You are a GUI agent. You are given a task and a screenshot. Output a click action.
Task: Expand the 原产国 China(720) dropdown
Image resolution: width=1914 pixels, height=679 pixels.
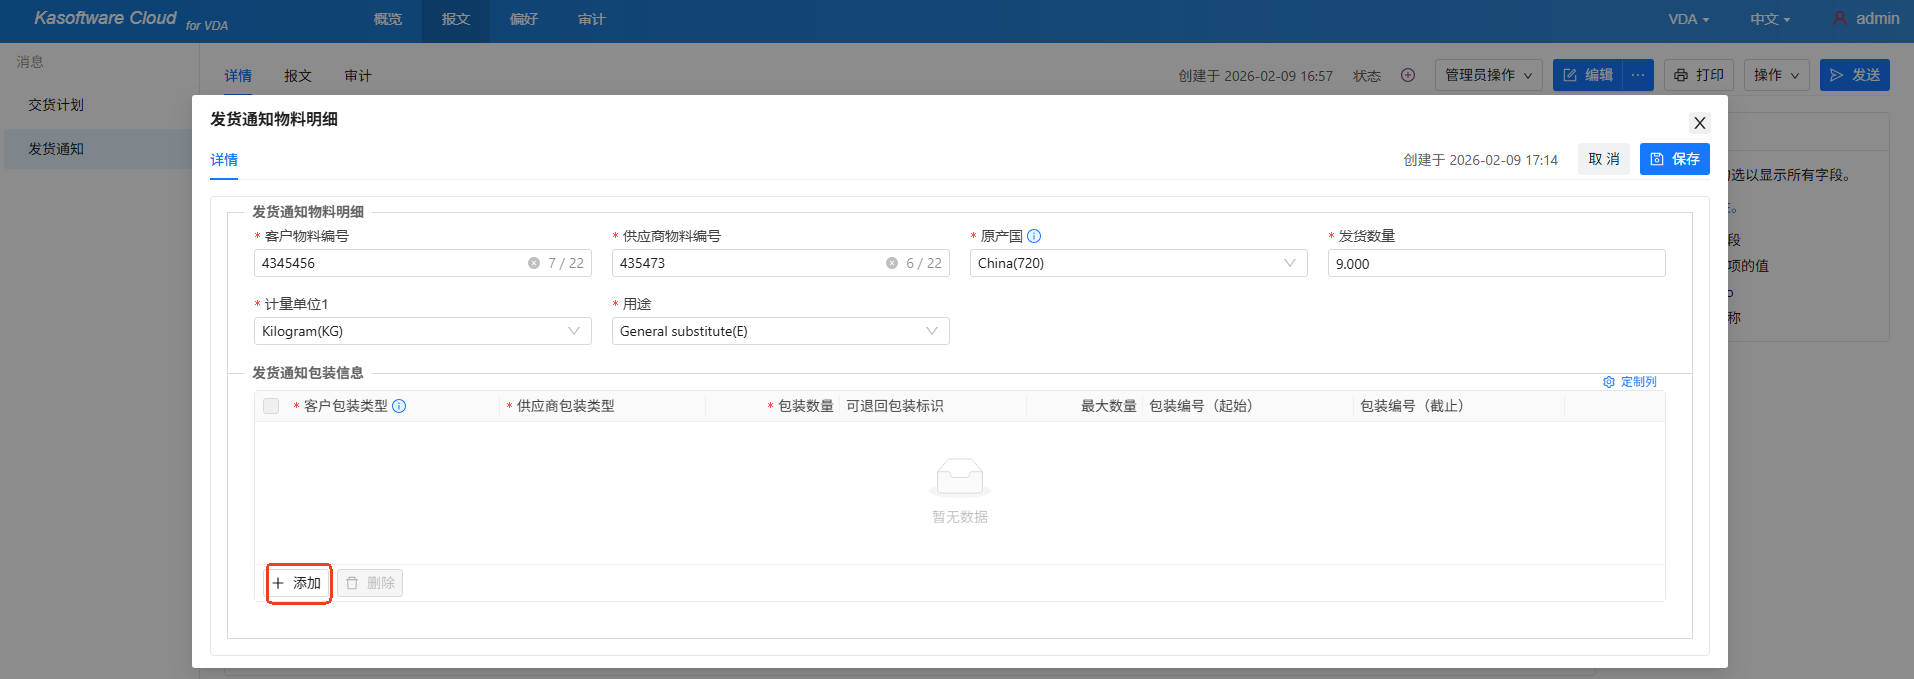click(1138, 263)
